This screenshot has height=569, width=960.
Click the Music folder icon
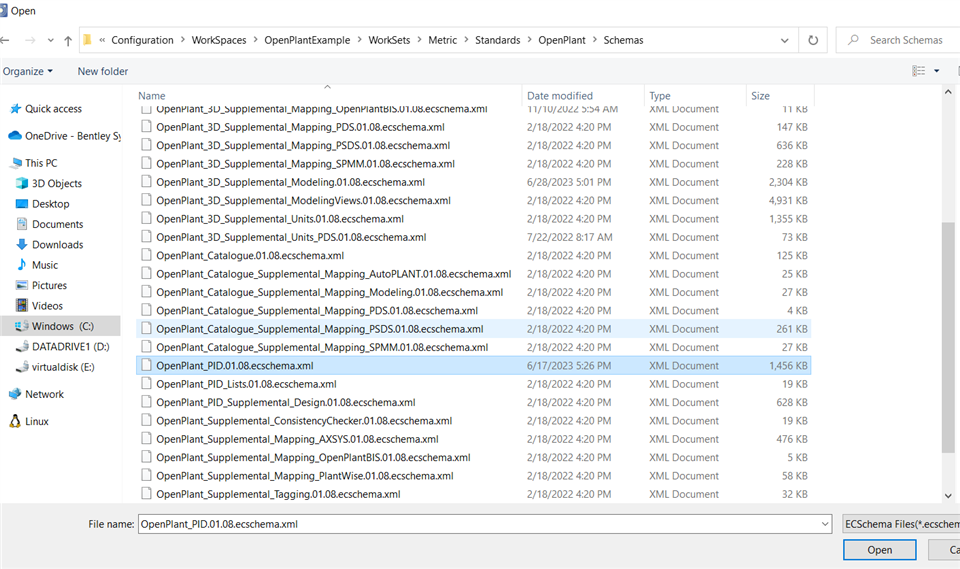coord(23,265)
